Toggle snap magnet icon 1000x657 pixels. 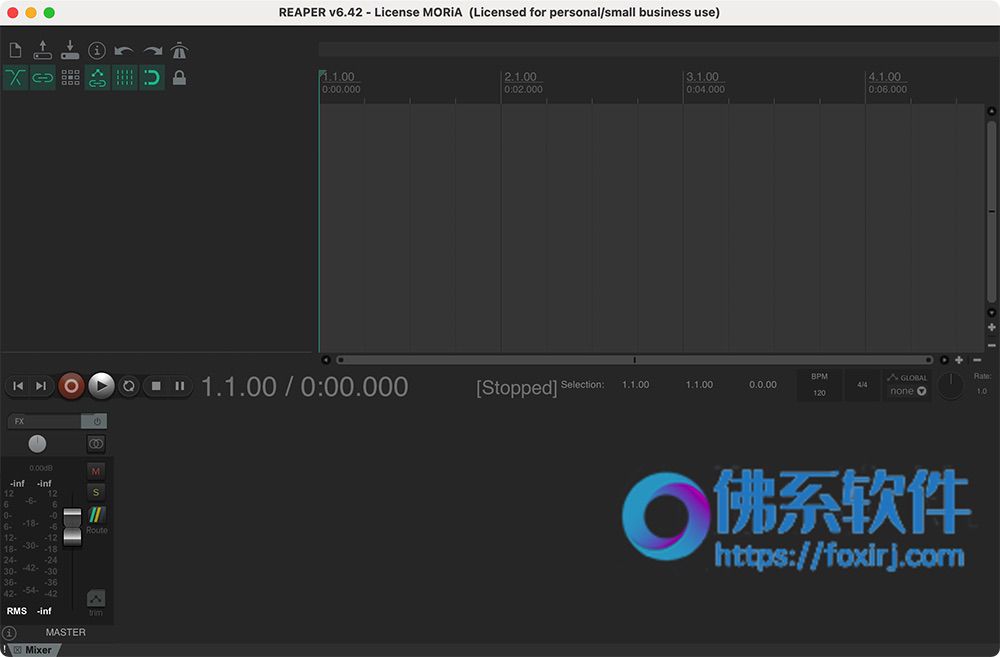pos(152,78)
